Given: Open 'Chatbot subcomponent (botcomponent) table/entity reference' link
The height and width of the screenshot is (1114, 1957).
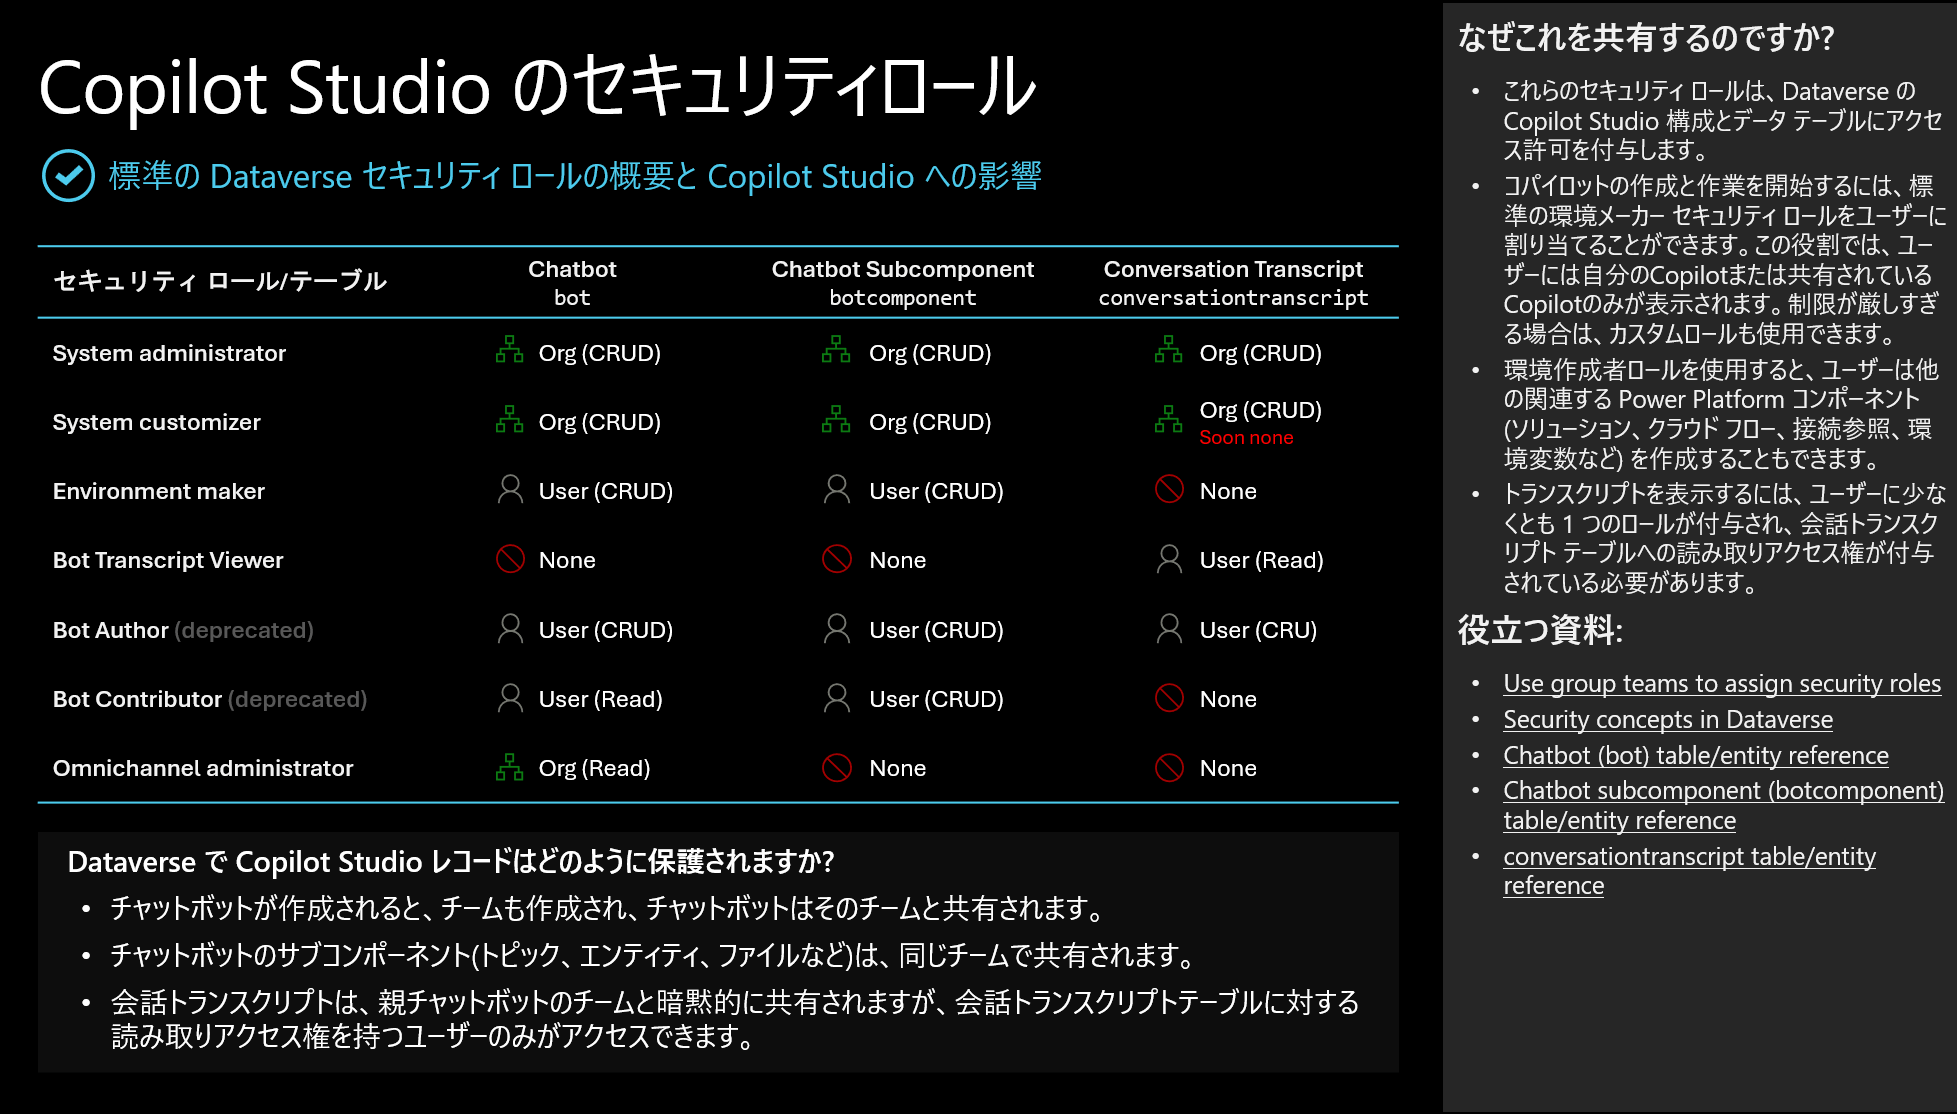Looking at the screenshot, I should click(x=1723, y=805).
